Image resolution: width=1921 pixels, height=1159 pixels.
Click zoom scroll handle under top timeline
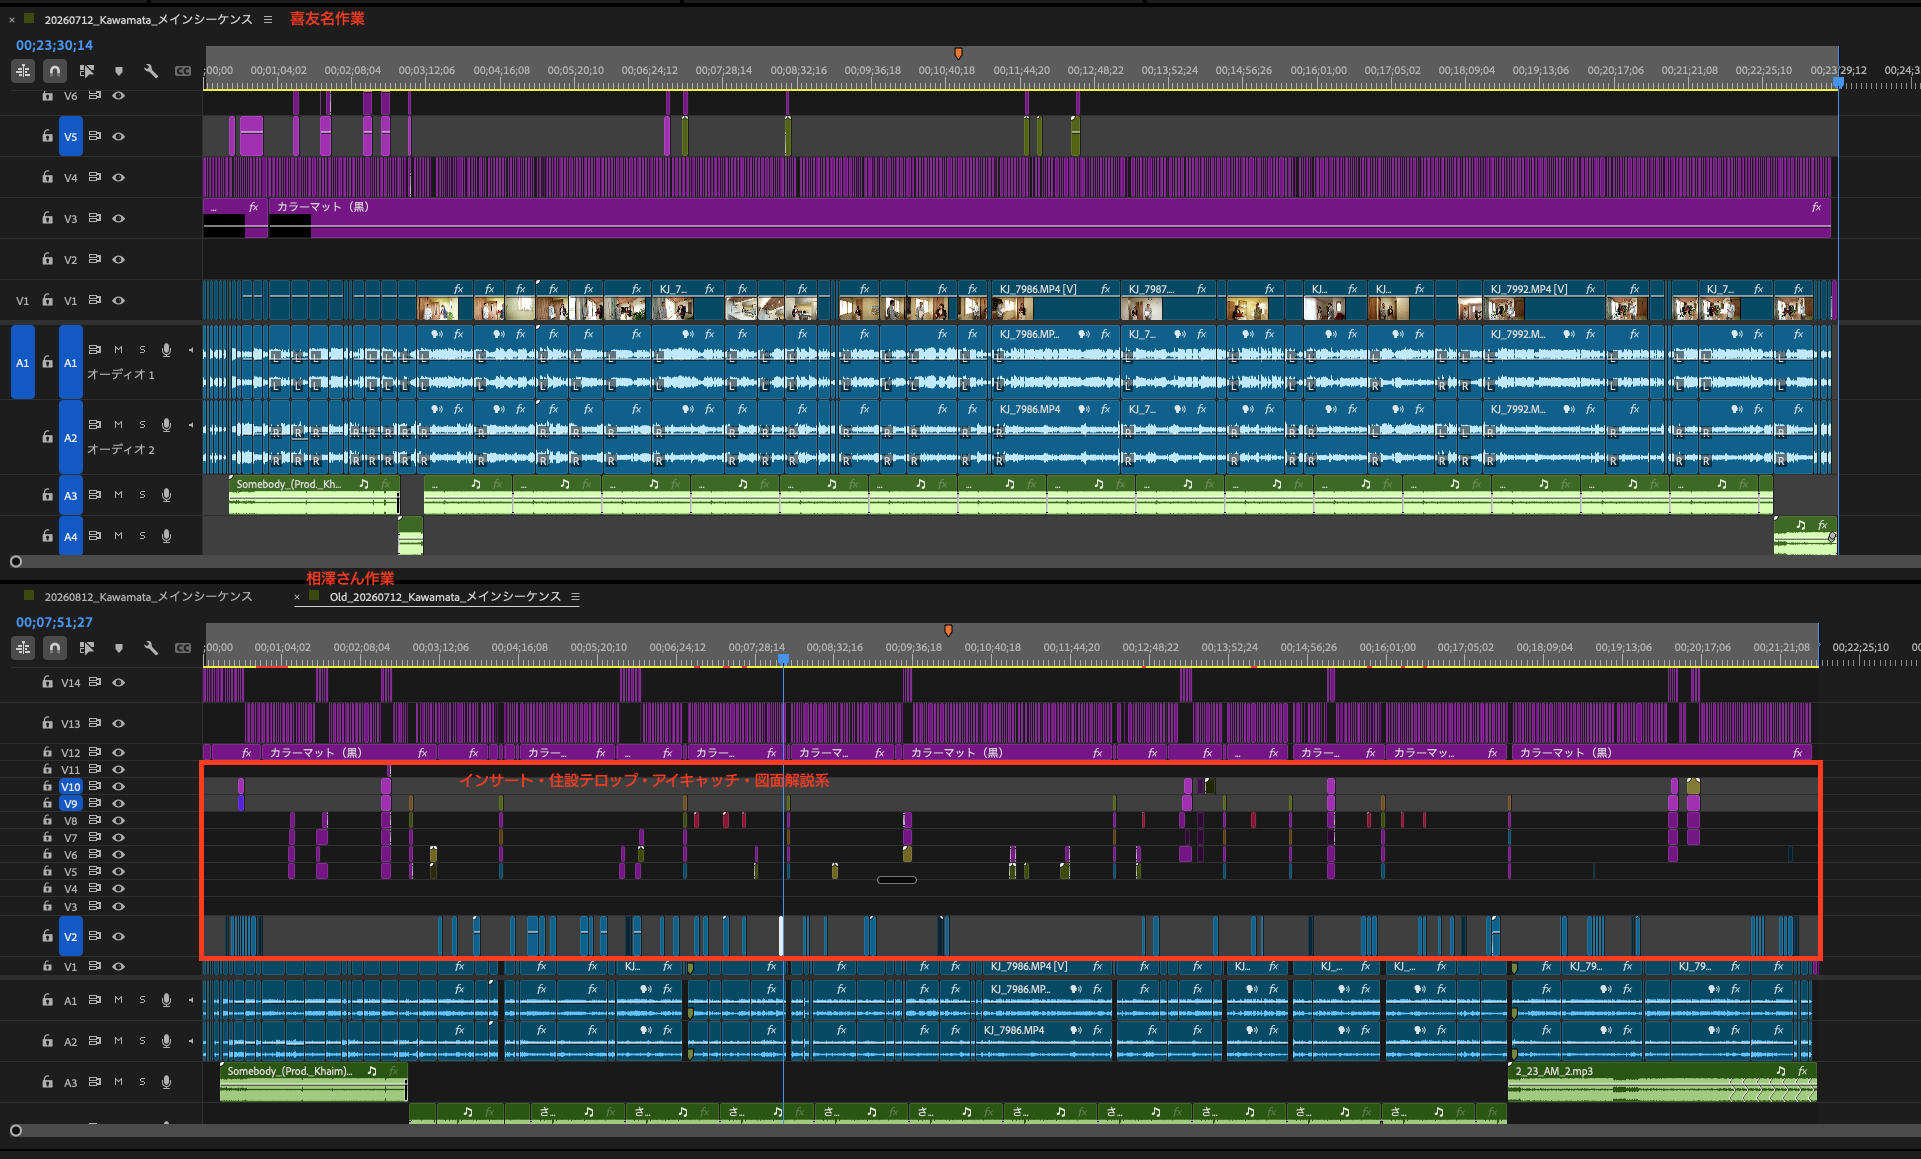16,562
